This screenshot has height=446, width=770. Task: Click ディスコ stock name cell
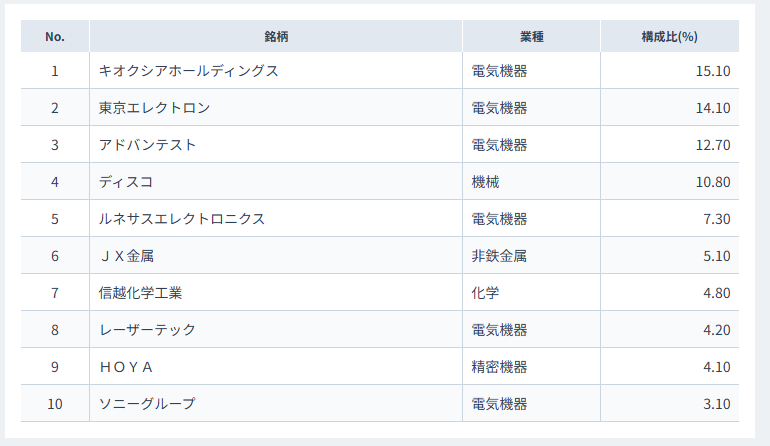(125, 182)
